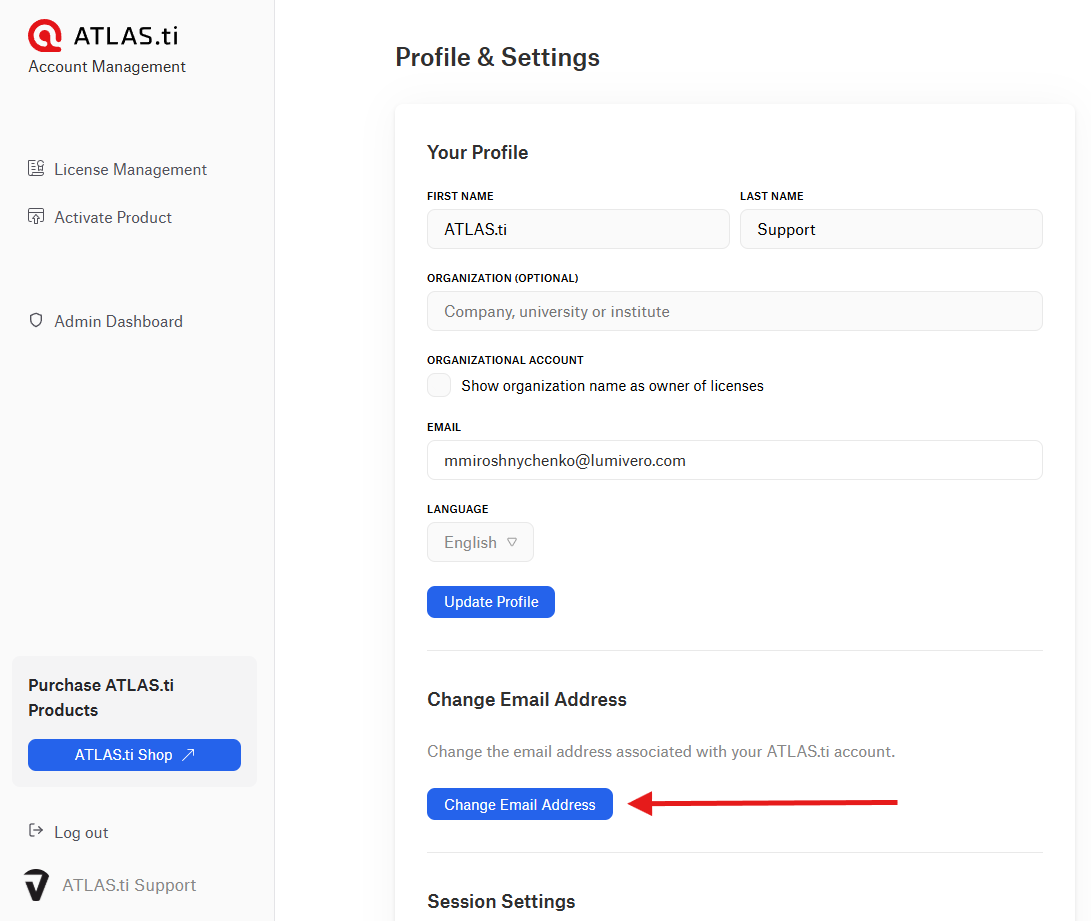The width and height of the screenshot is (1091, 921).
Task: Click the Profile & Settings heading
Action: coord(497,57)
